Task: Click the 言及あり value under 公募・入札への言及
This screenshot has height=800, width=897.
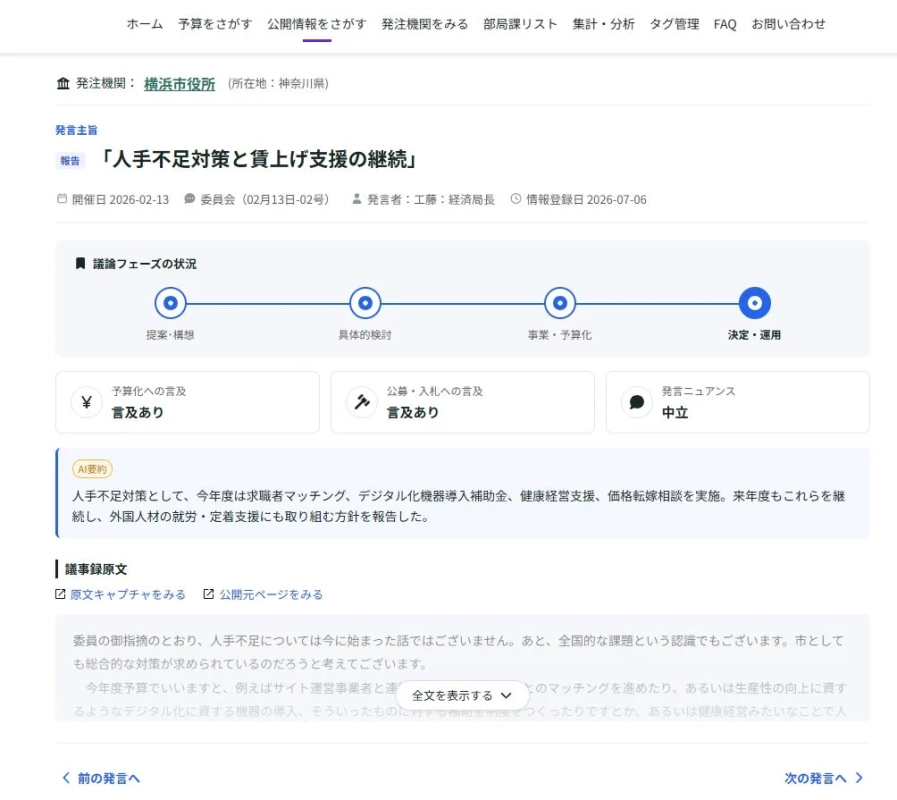Action: 412,413
